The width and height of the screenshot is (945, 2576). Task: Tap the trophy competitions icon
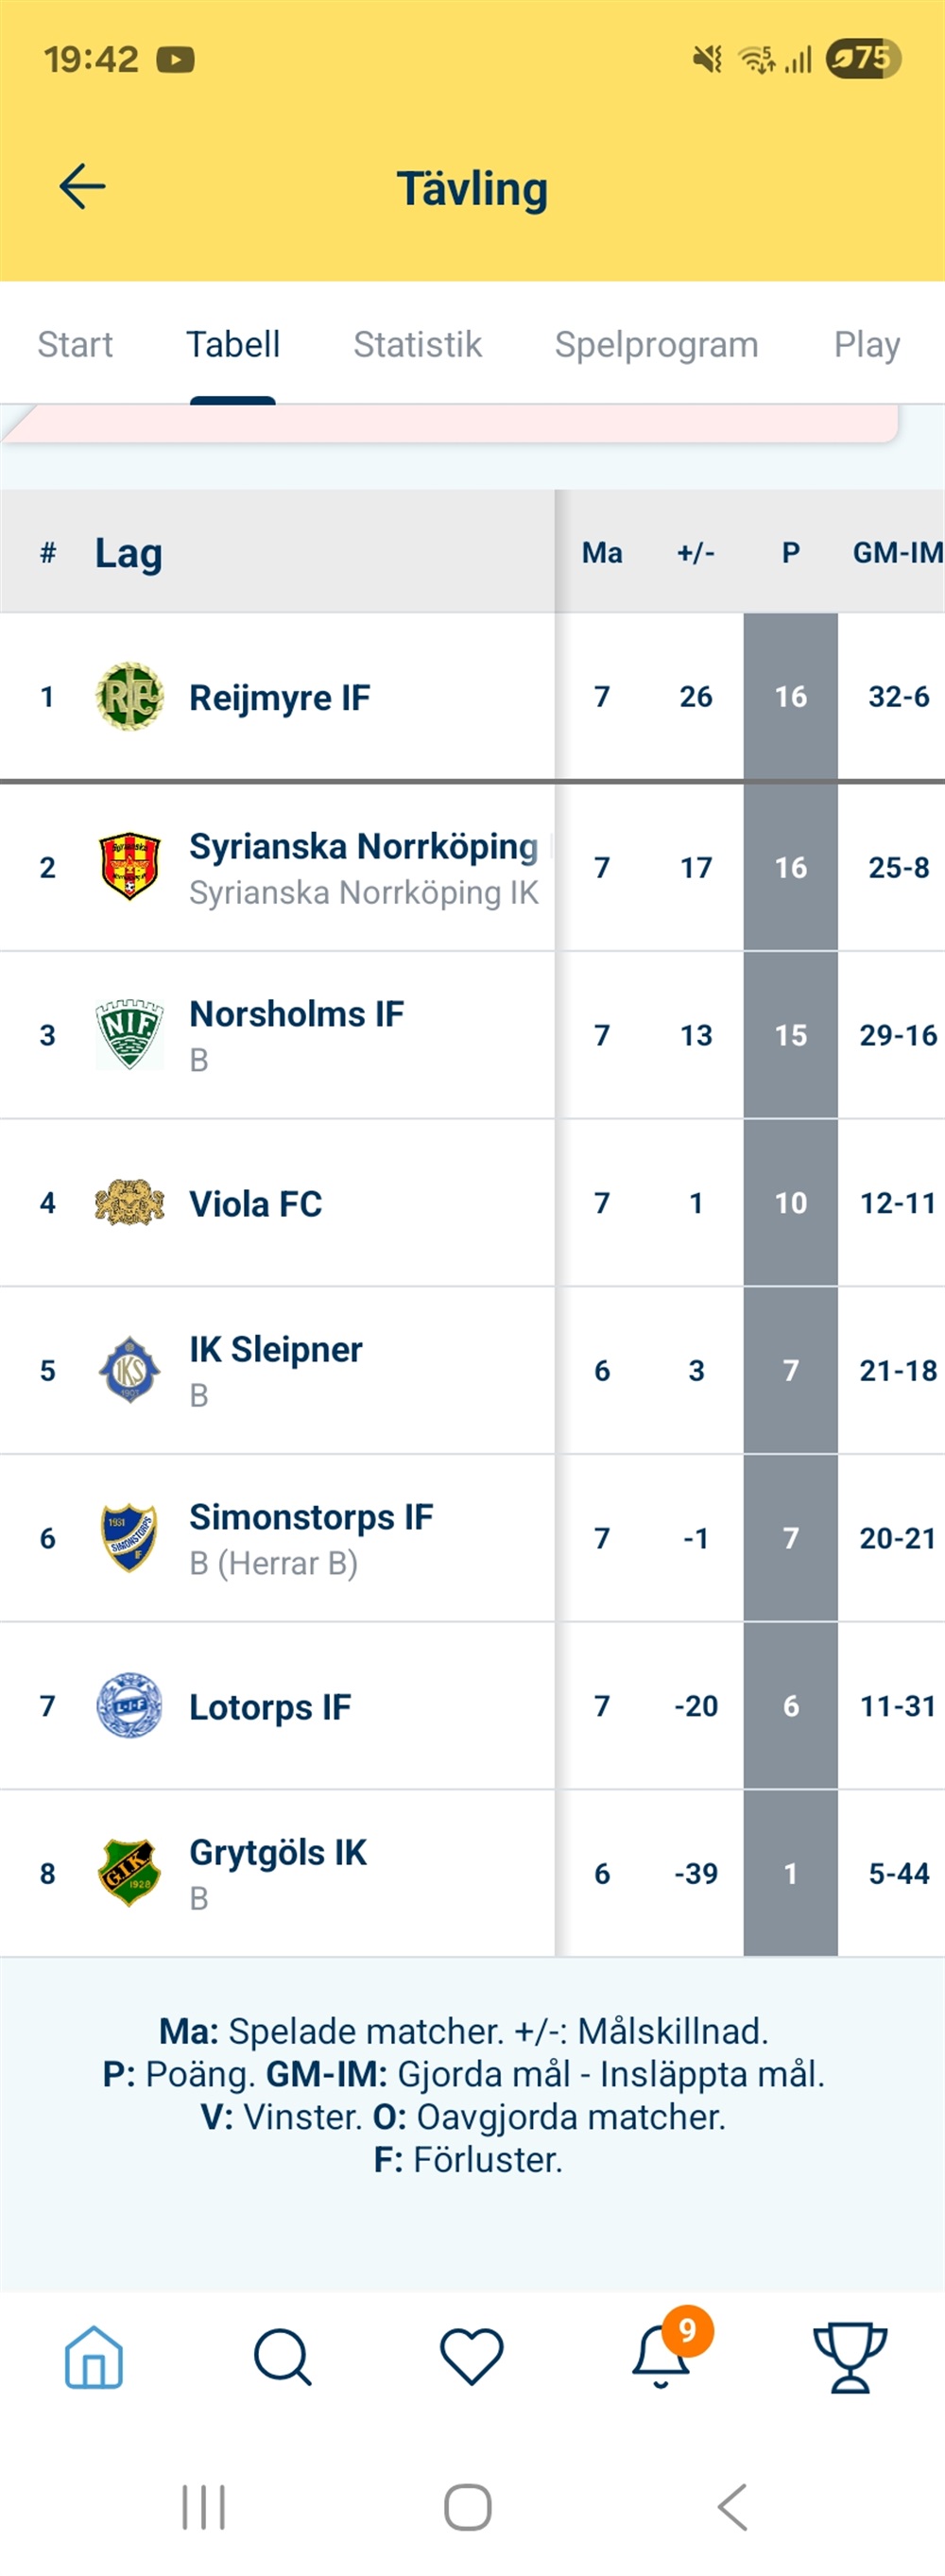click(x=849, y=2357)
